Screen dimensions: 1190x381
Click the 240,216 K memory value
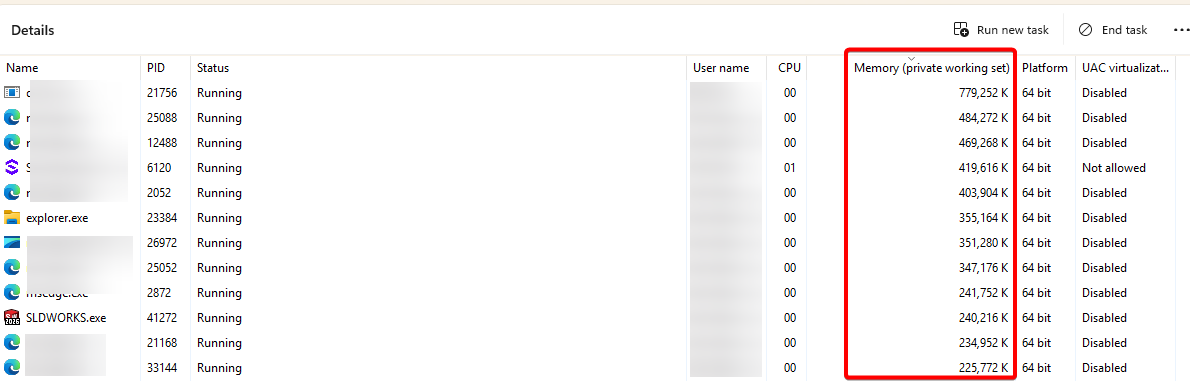(x=984, y=317)
